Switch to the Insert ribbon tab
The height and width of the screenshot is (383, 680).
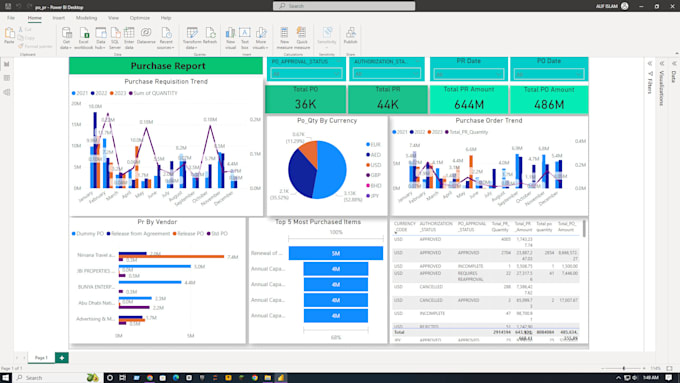click(x=59, y=18)
